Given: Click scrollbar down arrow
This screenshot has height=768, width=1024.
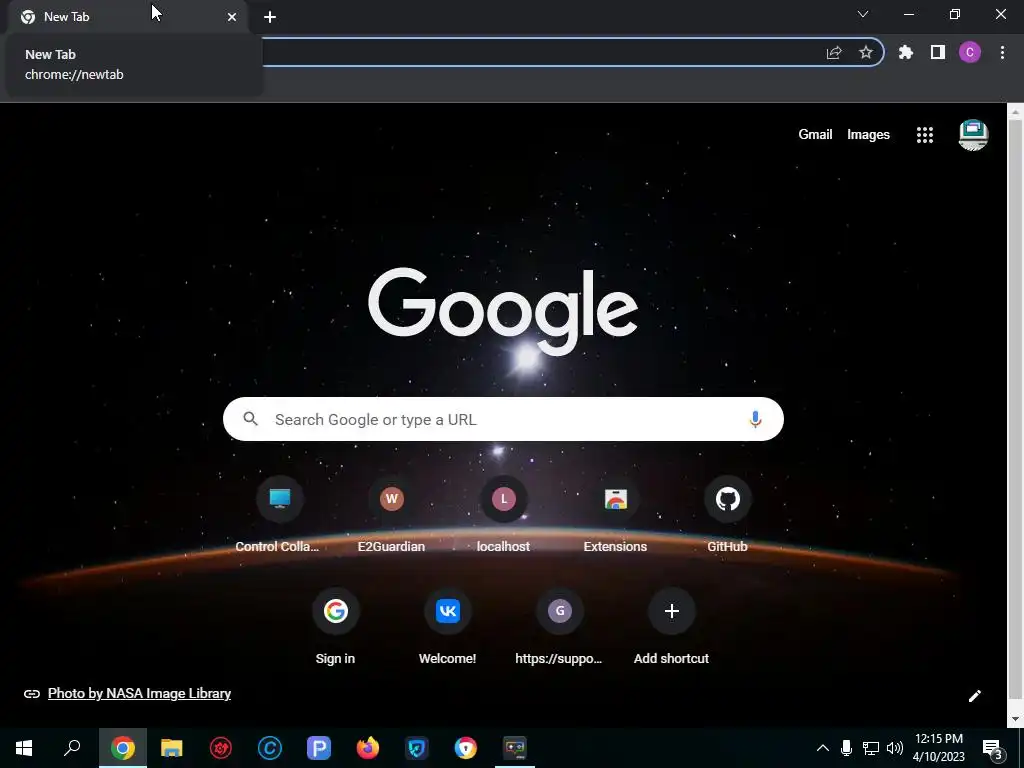Looking at the screenshot, I should pos(1015,720).
